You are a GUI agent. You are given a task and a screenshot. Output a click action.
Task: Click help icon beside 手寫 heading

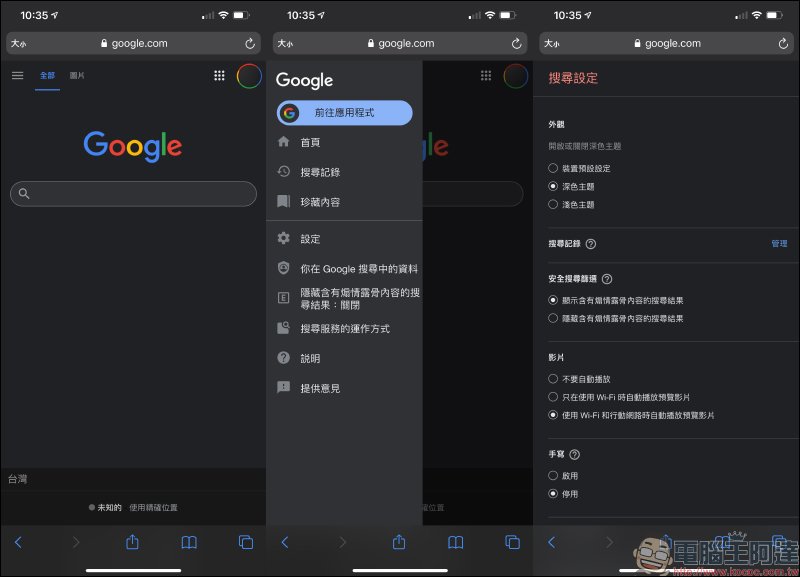point(574,455)
